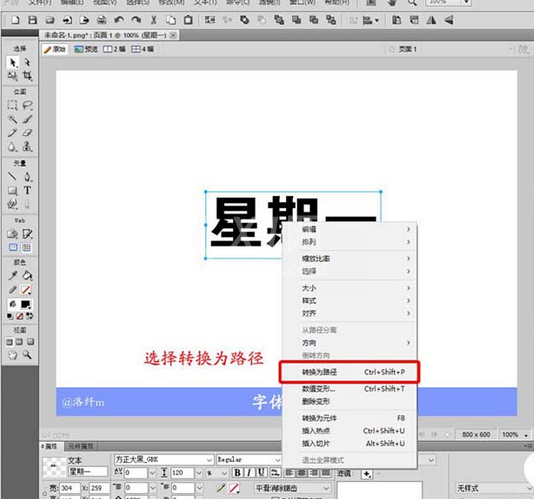534x499 pixels.
Task: Choose 数值变形 from context menu
Action: (350, 389)
